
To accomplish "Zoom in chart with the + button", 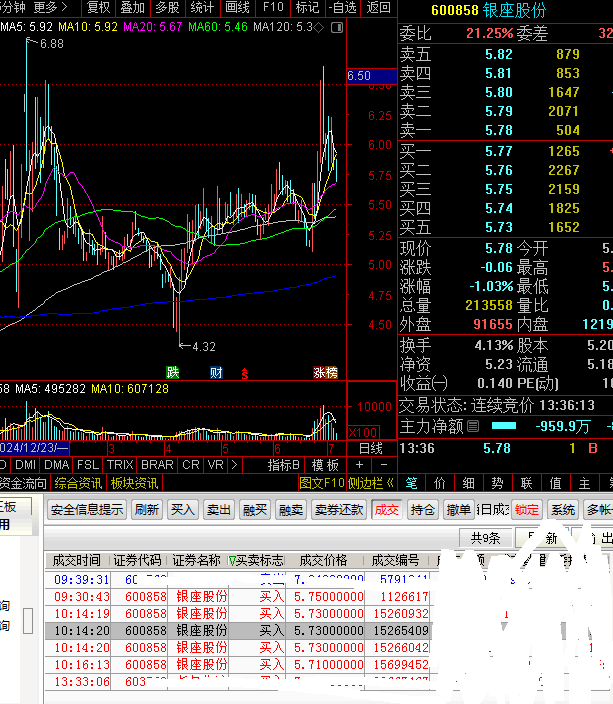I will pyautogui.click(x=359, y=465).
